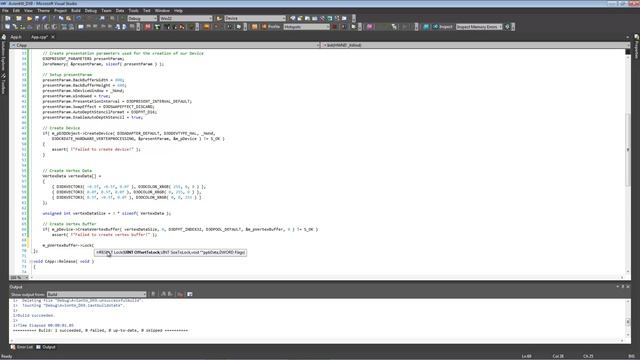Go to previous message in Output

pos(163,294)
